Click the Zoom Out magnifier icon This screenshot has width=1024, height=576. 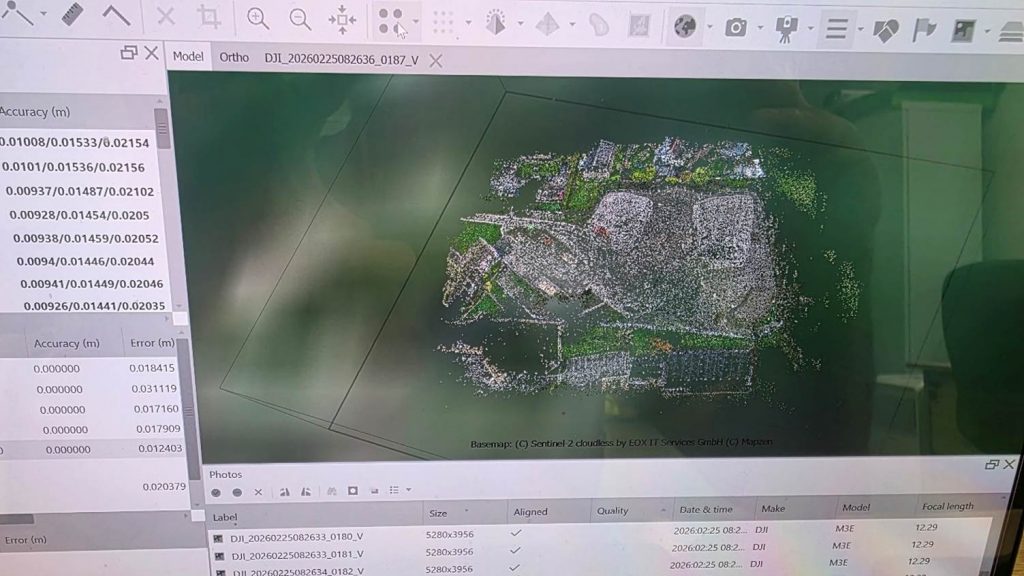(300, 19)
